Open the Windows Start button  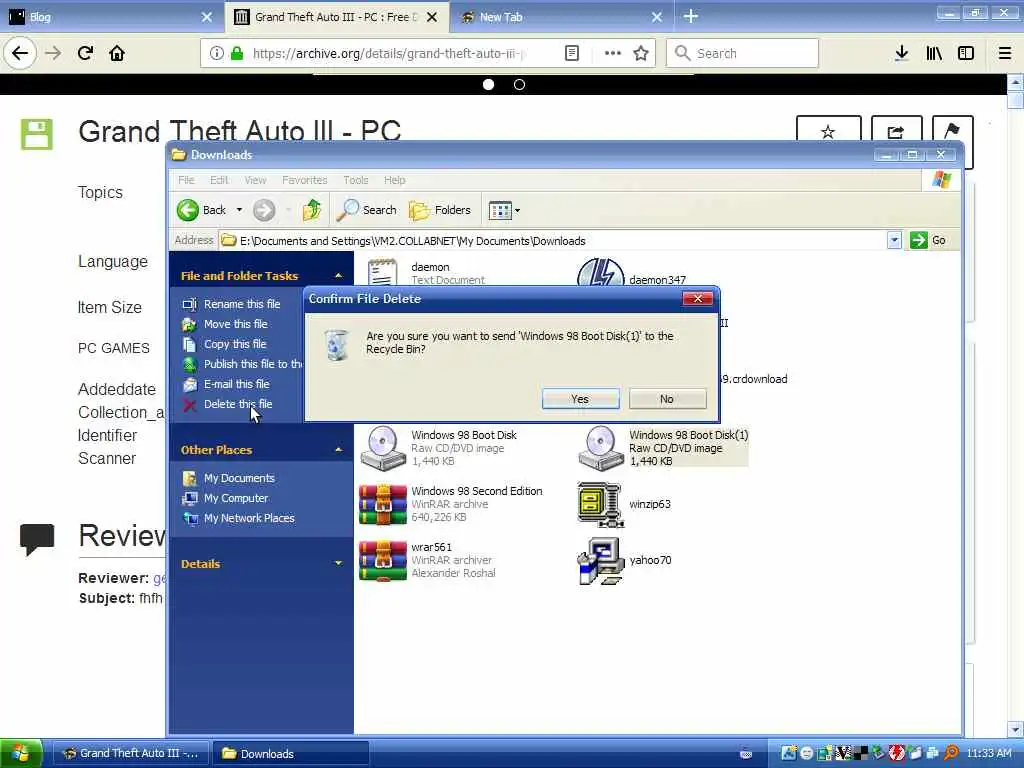click(21, 753)
